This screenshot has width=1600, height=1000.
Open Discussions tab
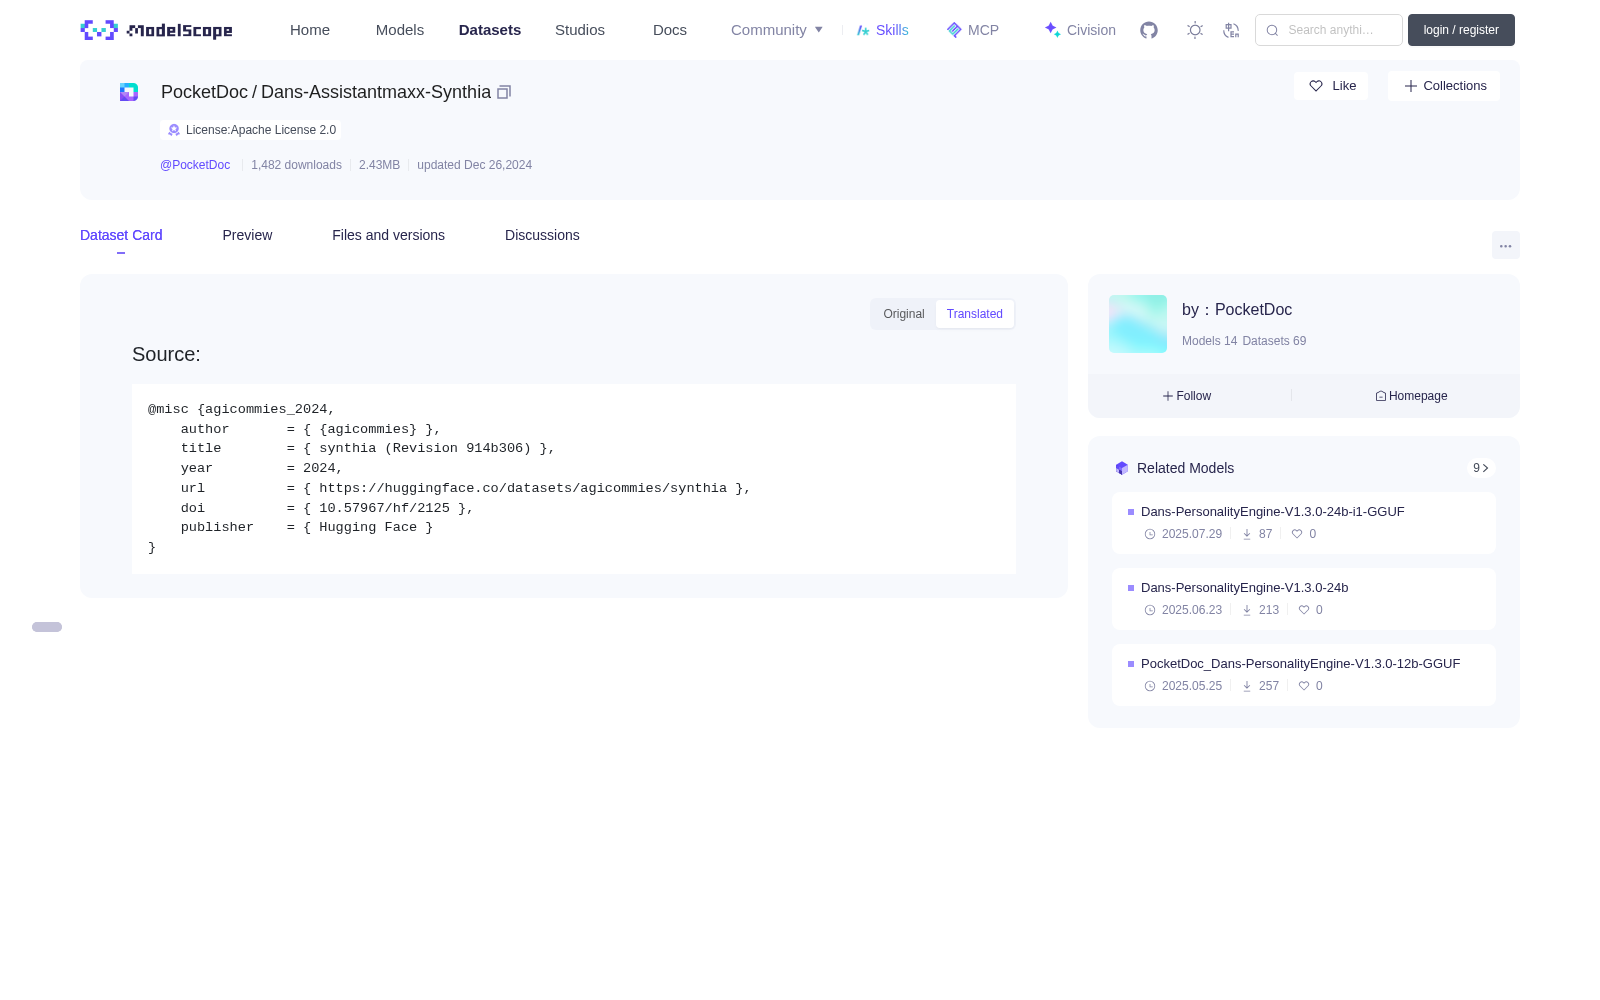(x=542, y=235)
